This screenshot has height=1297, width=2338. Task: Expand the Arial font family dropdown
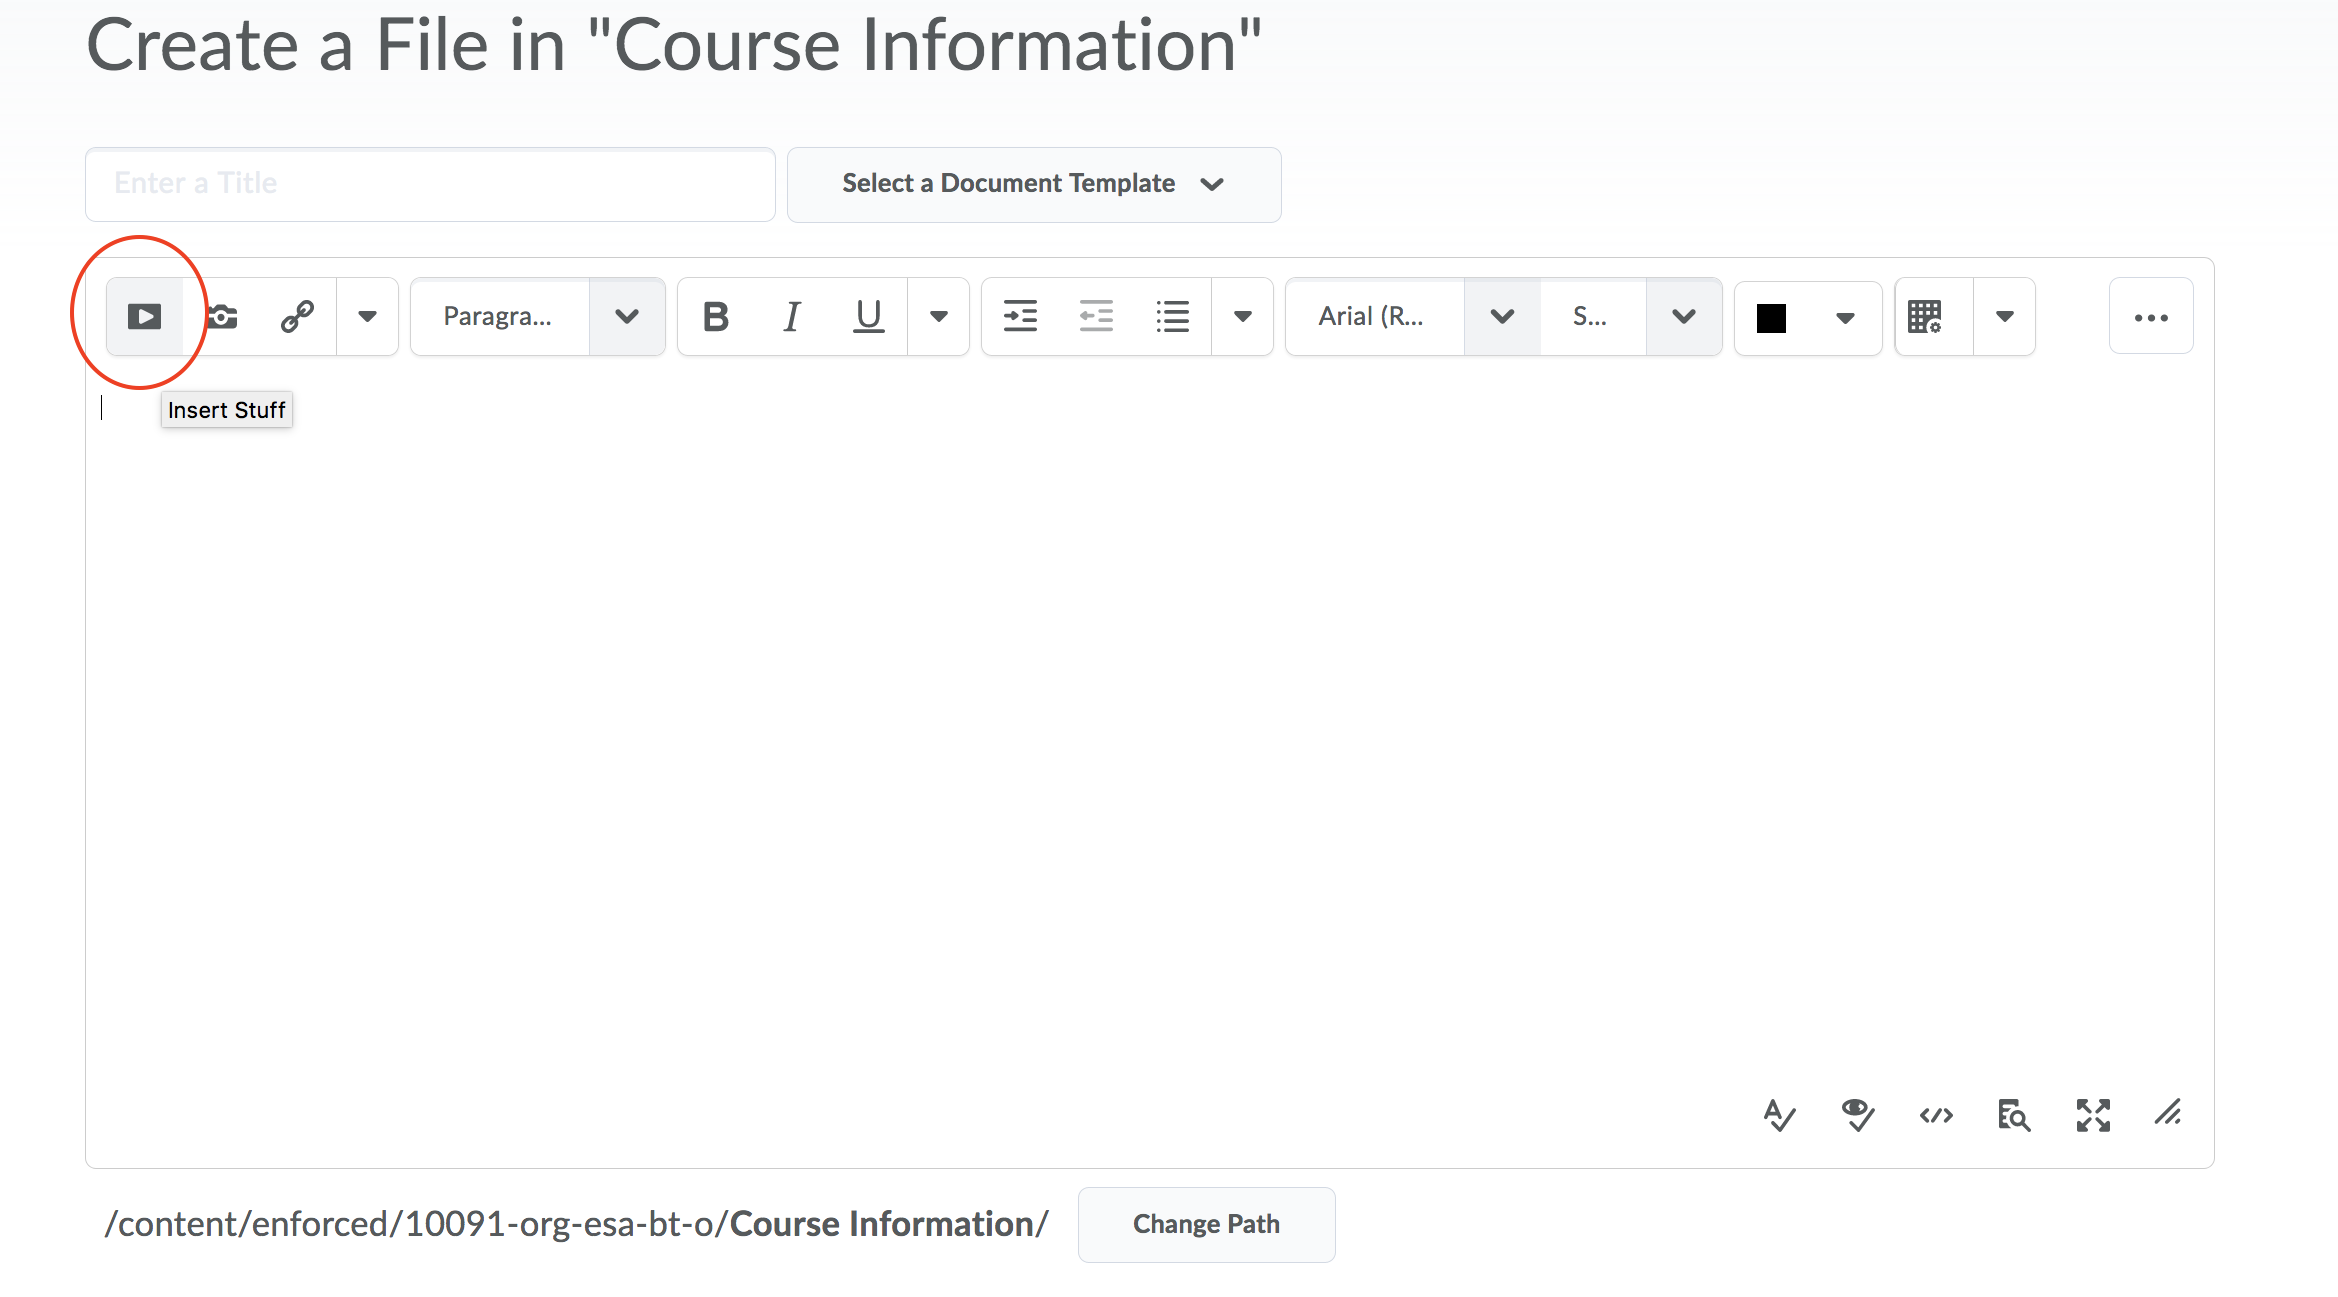point(1501,317)
